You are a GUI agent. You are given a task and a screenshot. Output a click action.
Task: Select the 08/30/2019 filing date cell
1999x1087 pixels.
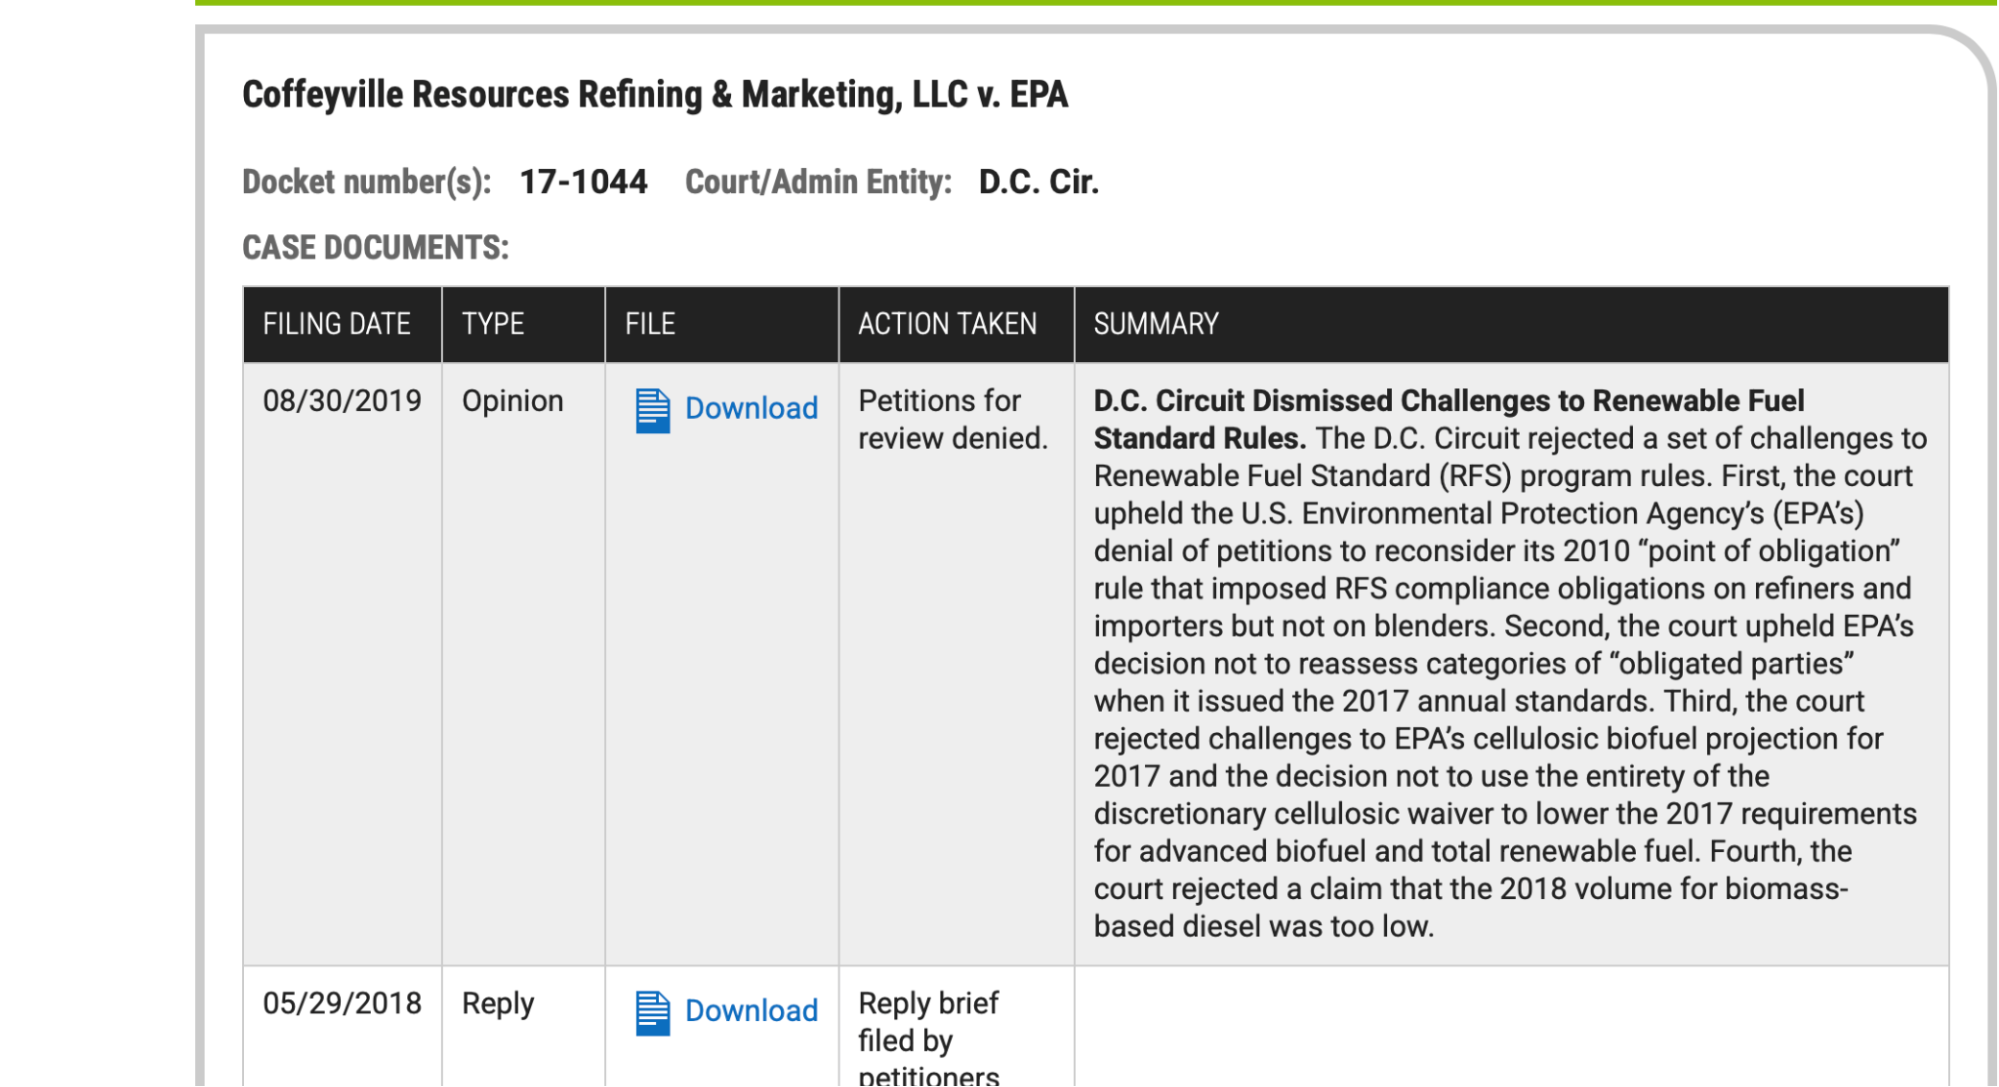[342, 401]
